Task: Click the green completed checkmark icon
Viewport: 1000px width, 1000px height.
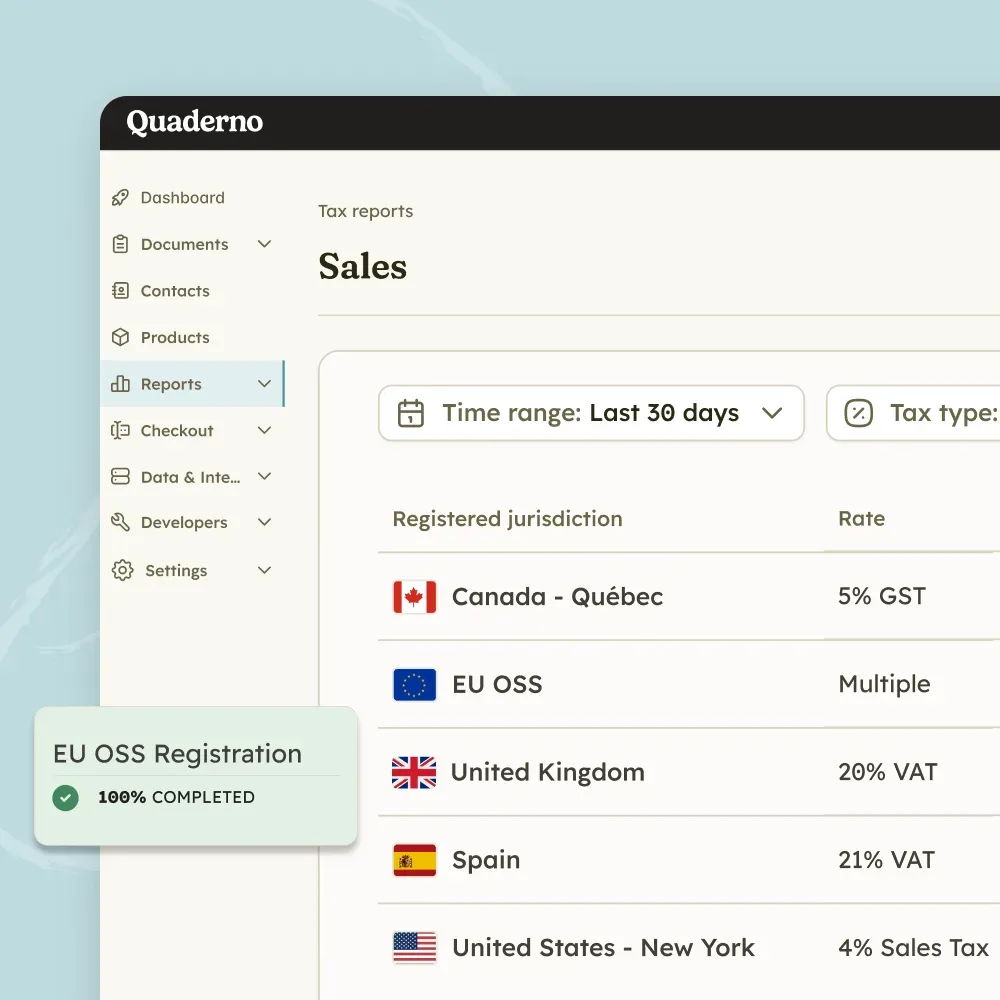Action: point(65,798)
